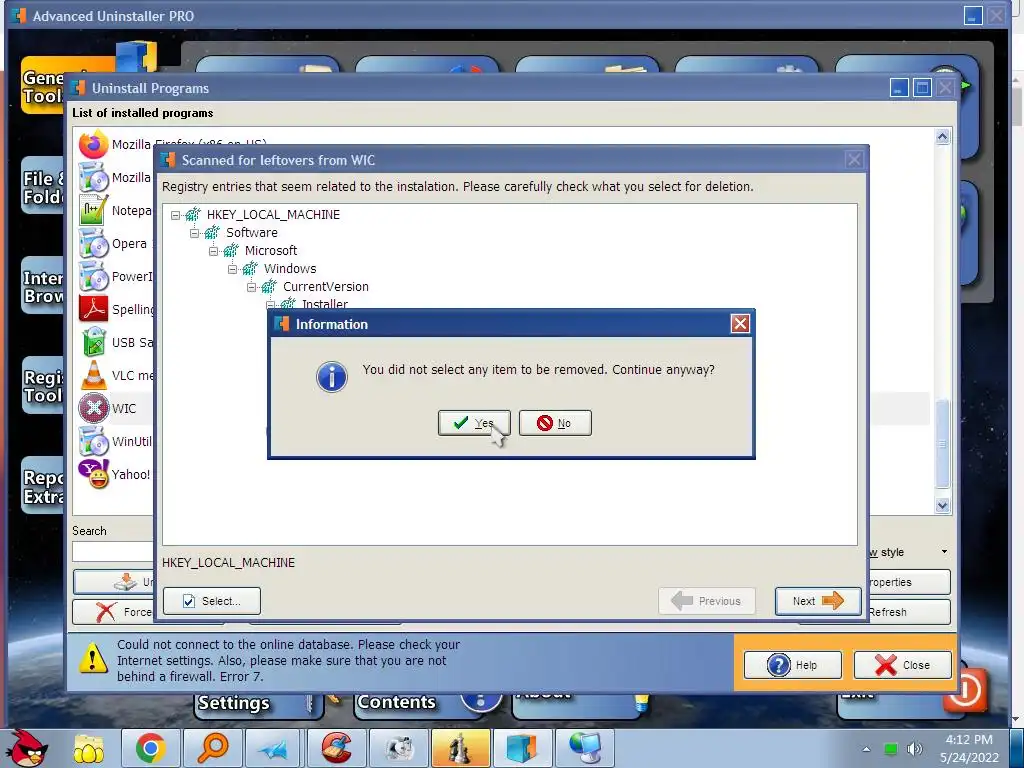Image resolution: width=1024 pixels, height=768 pixels.
Task: Click the Angry Birds start button
Action: coord(27,748)
